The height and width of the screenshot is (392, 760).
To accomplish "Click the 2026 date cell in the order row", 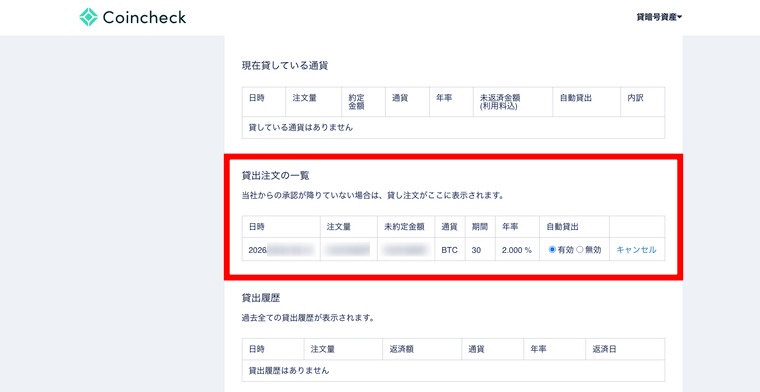I will [281, 250].
